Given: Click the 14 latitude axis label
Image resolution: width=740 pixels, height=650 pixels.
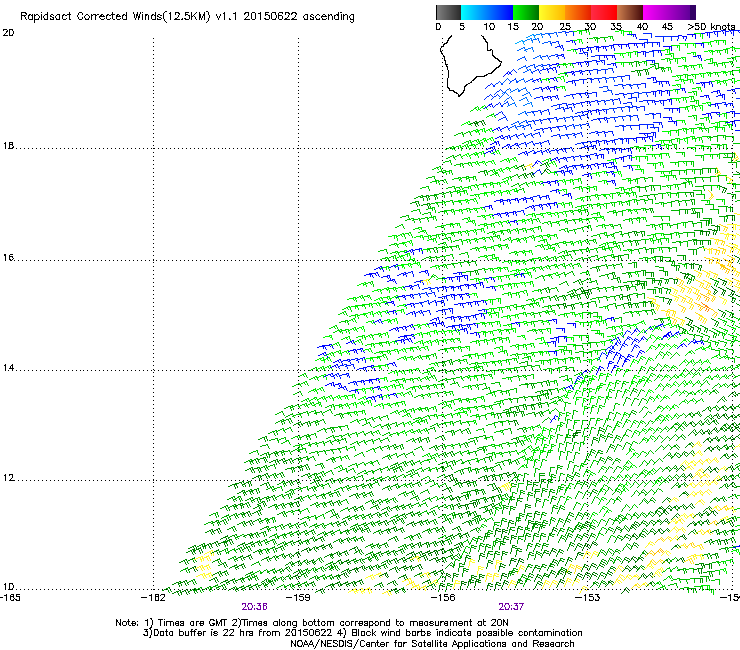Looking at the screenshot, I should (8, 368).
